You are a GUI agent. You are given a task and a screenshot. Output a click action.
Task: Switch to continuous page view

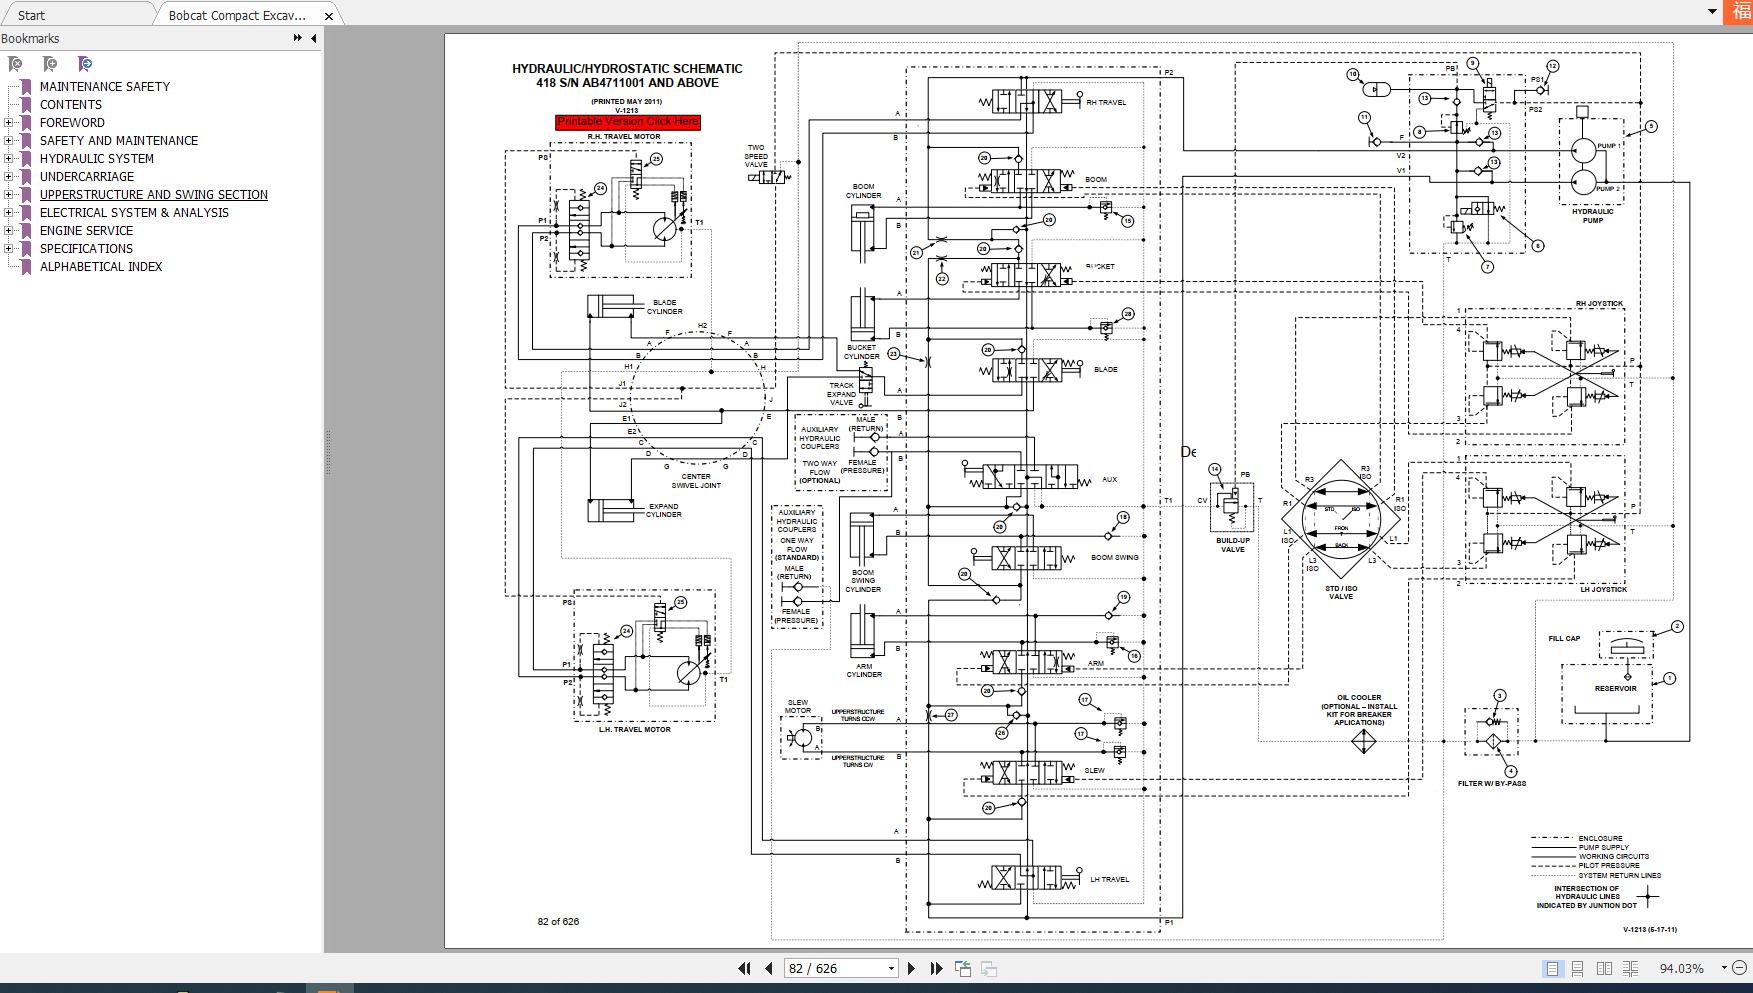1577,968
